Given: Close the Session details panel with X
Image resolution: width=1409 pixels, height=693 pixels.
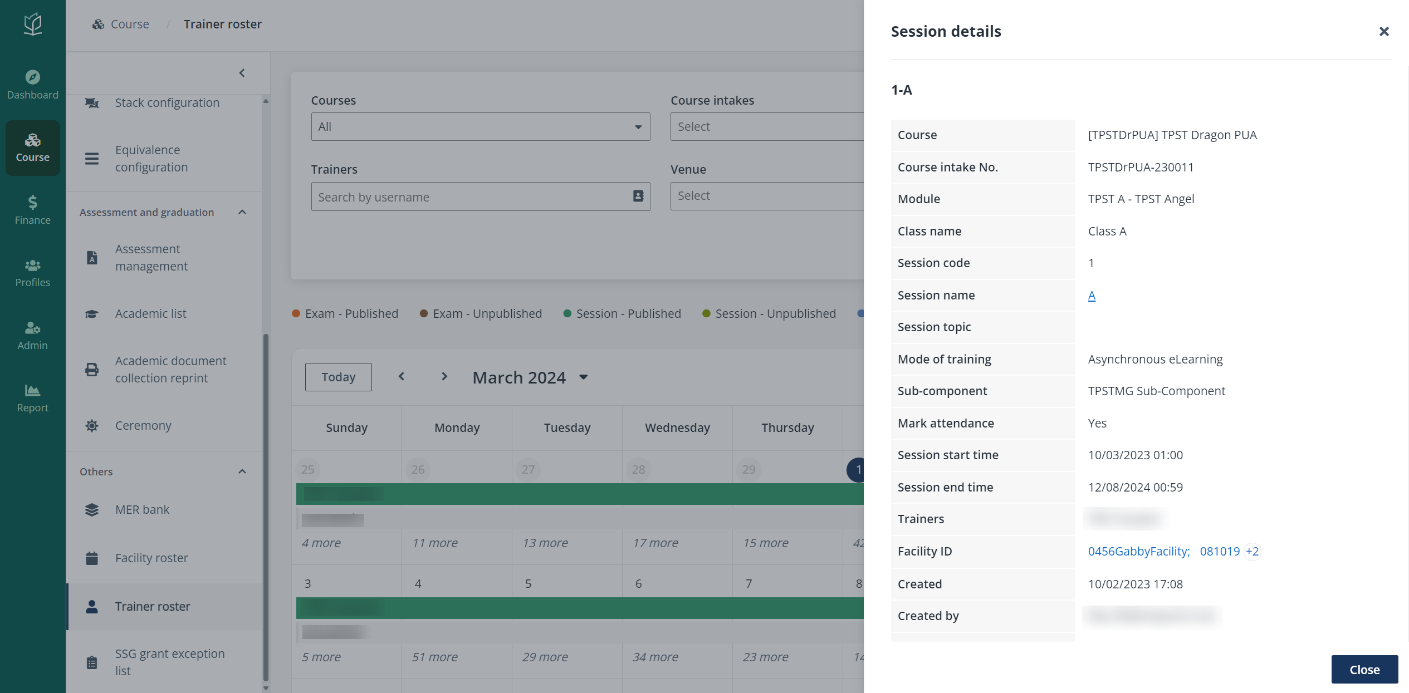Looking at the screenshot, I should [x=1384, y=31].
